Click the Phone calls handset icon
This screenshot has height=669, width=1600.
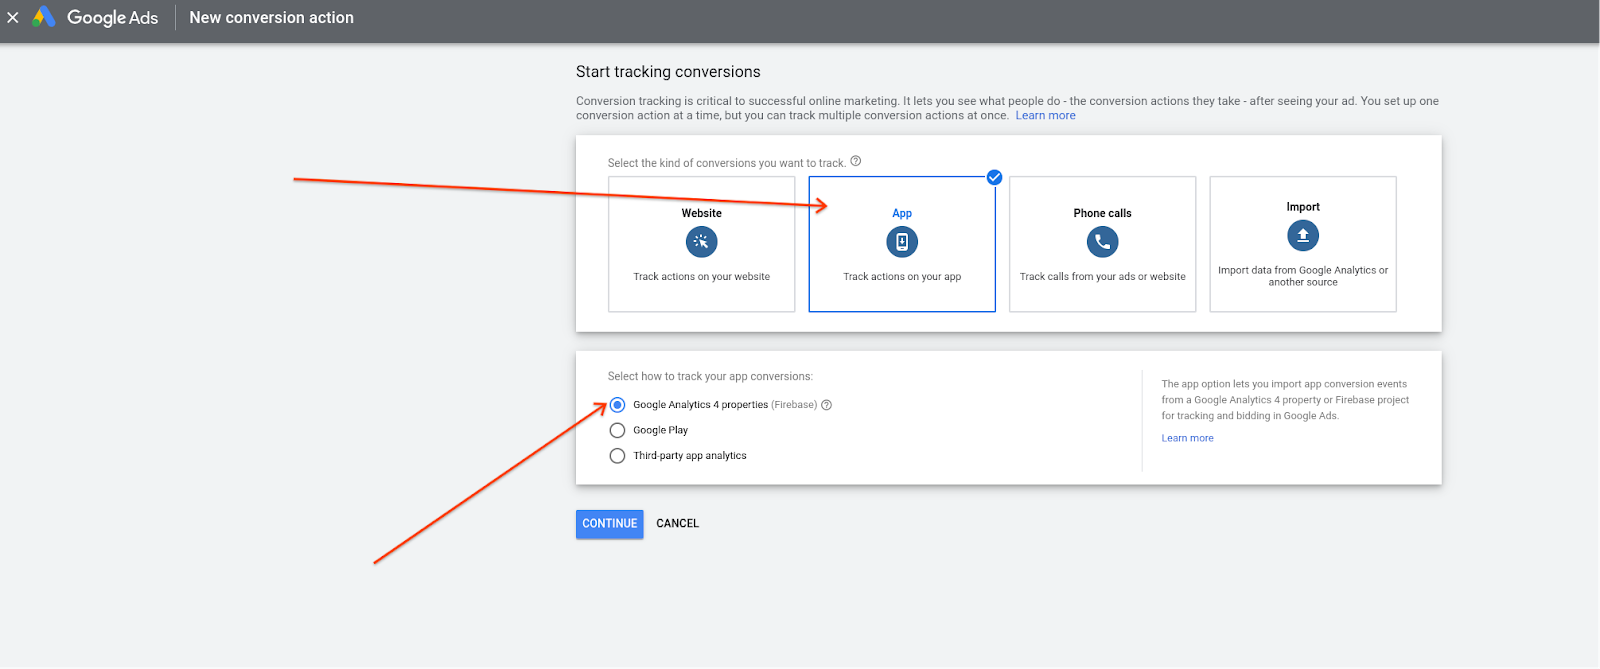tap(1102, 242)
